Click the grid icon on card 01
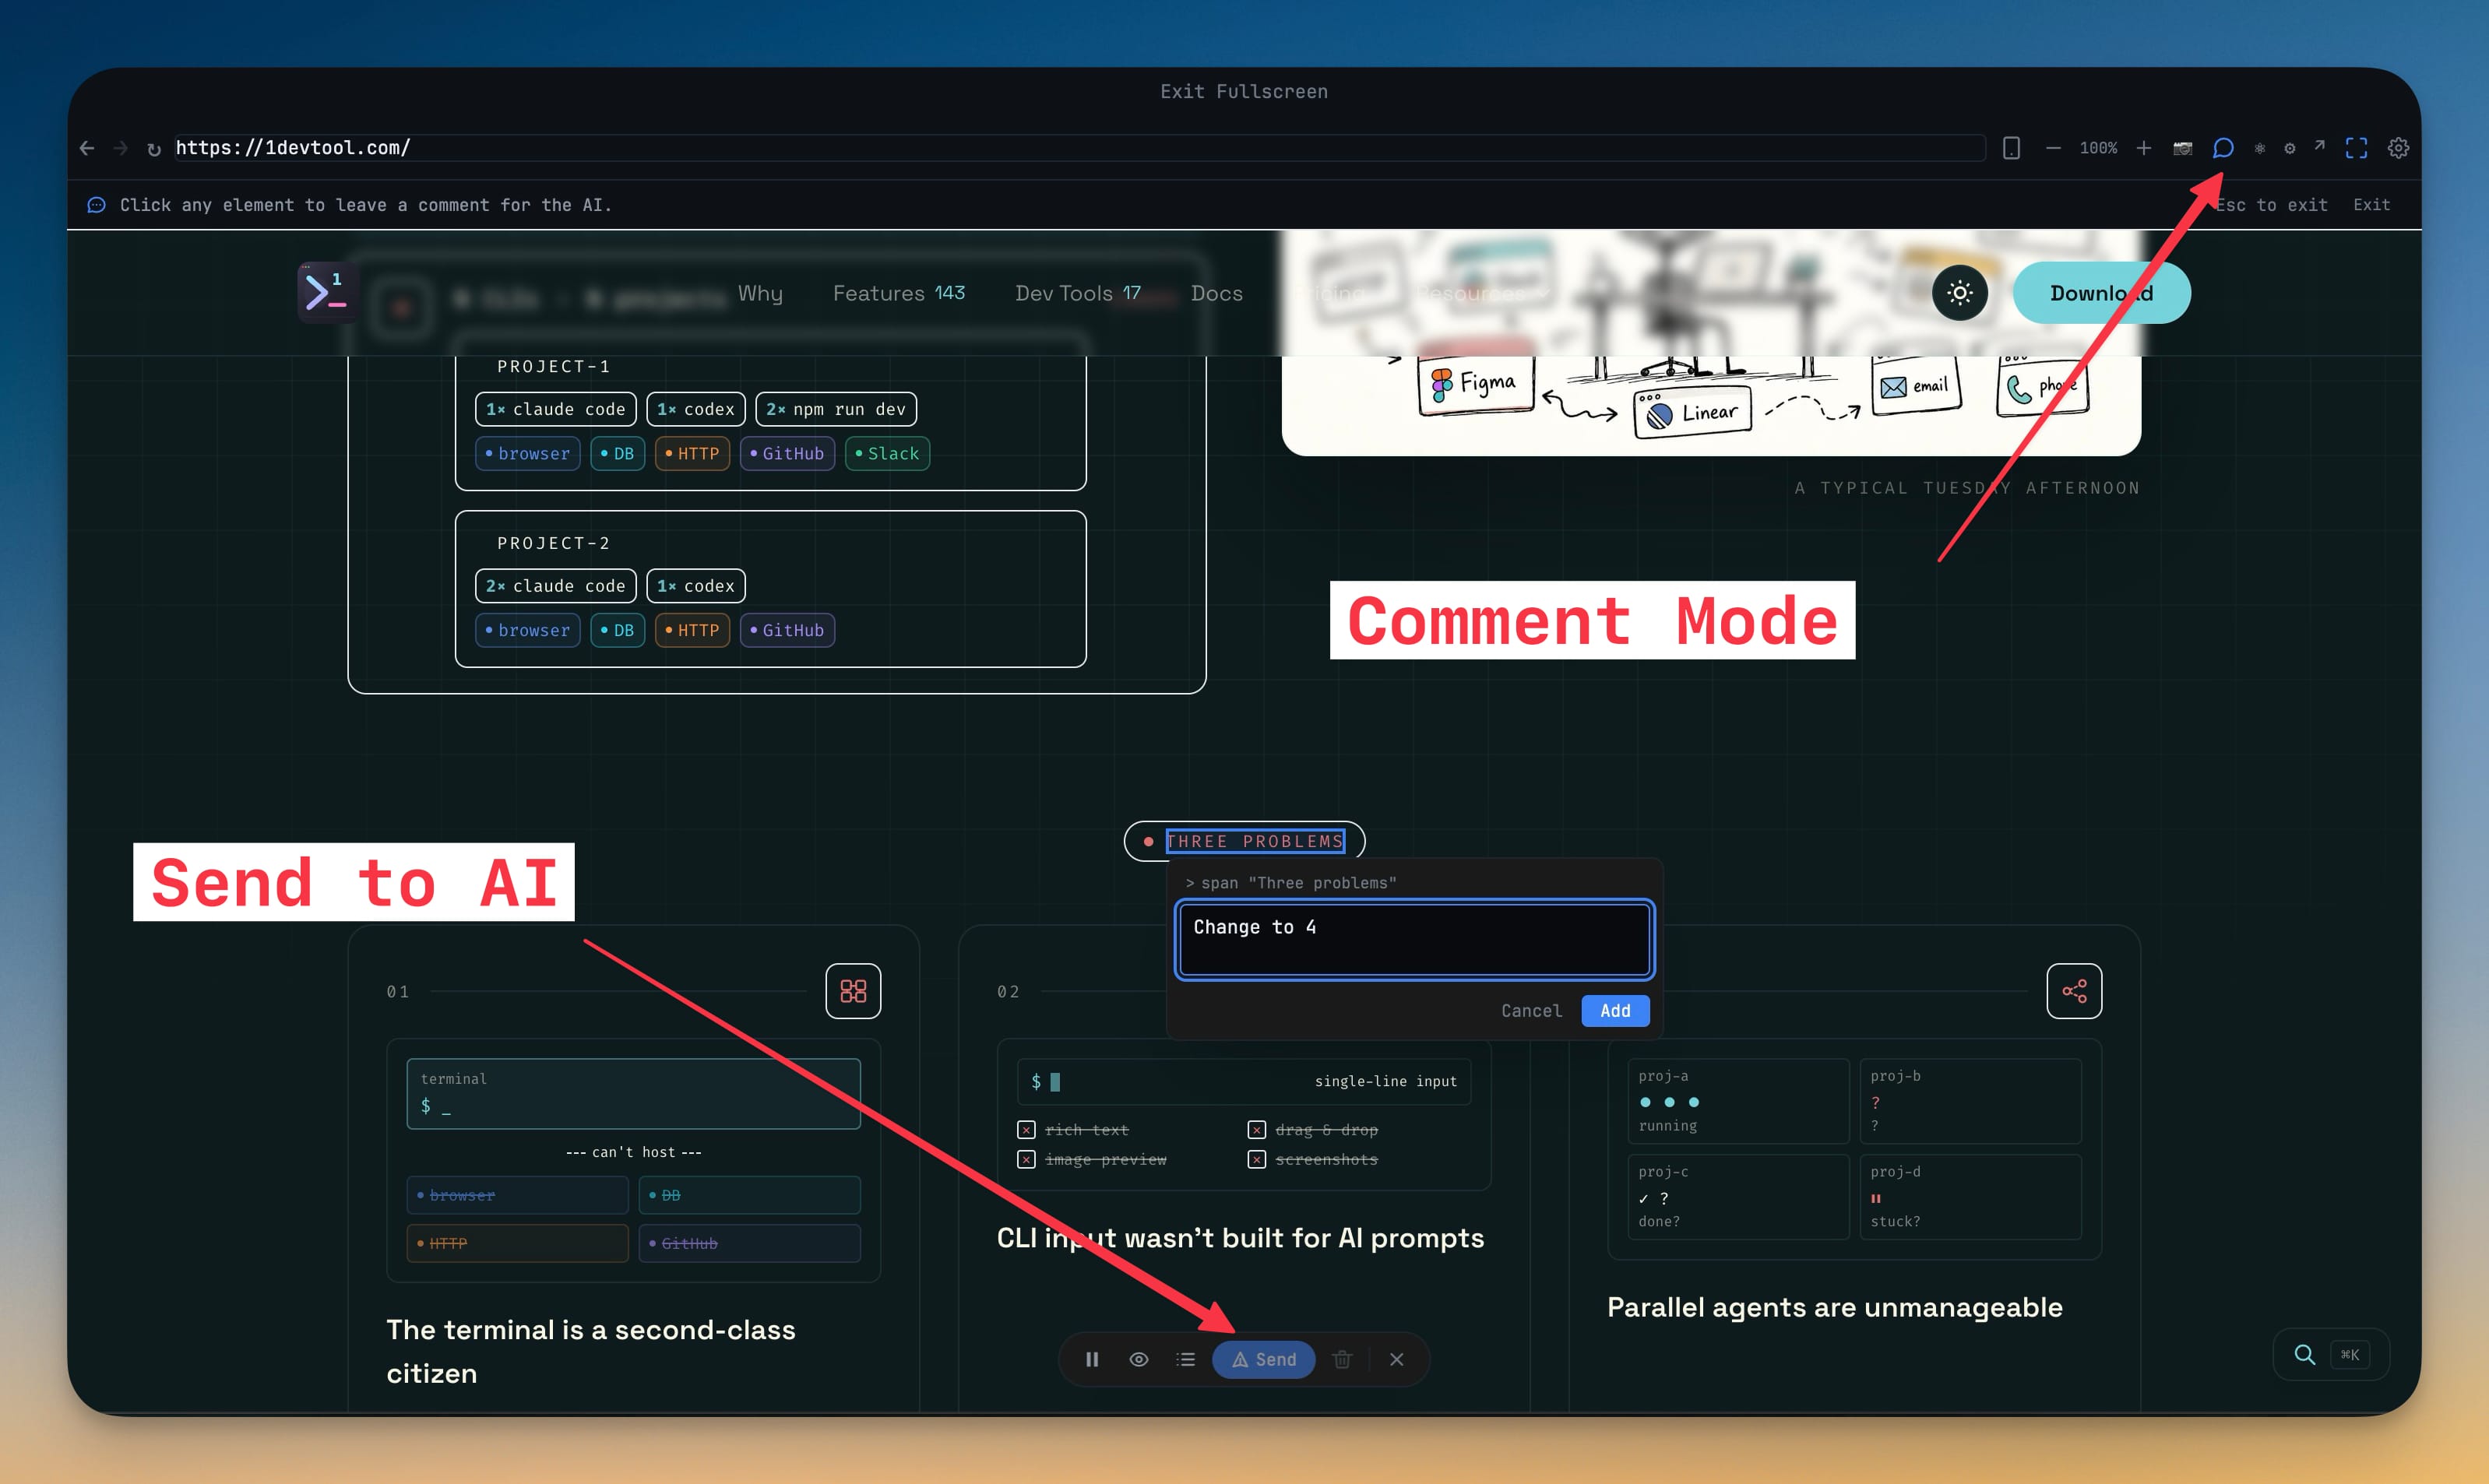Screen dimensions: 2489x1484 tap(853, 991)
